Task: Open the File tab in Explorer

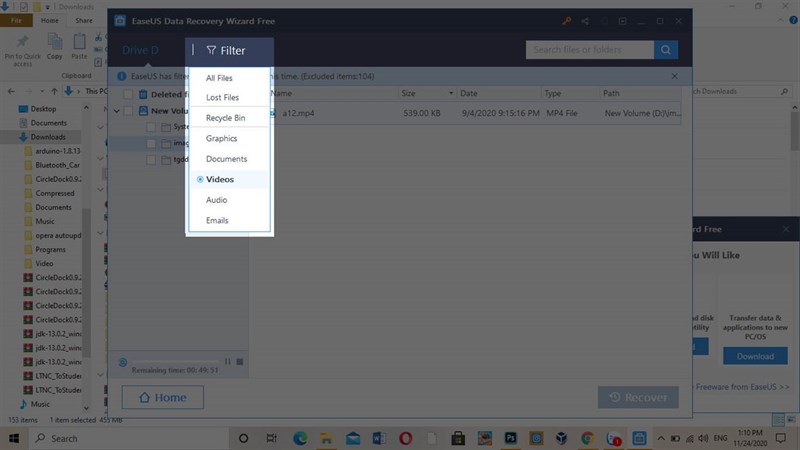Action: coord(16,20)
